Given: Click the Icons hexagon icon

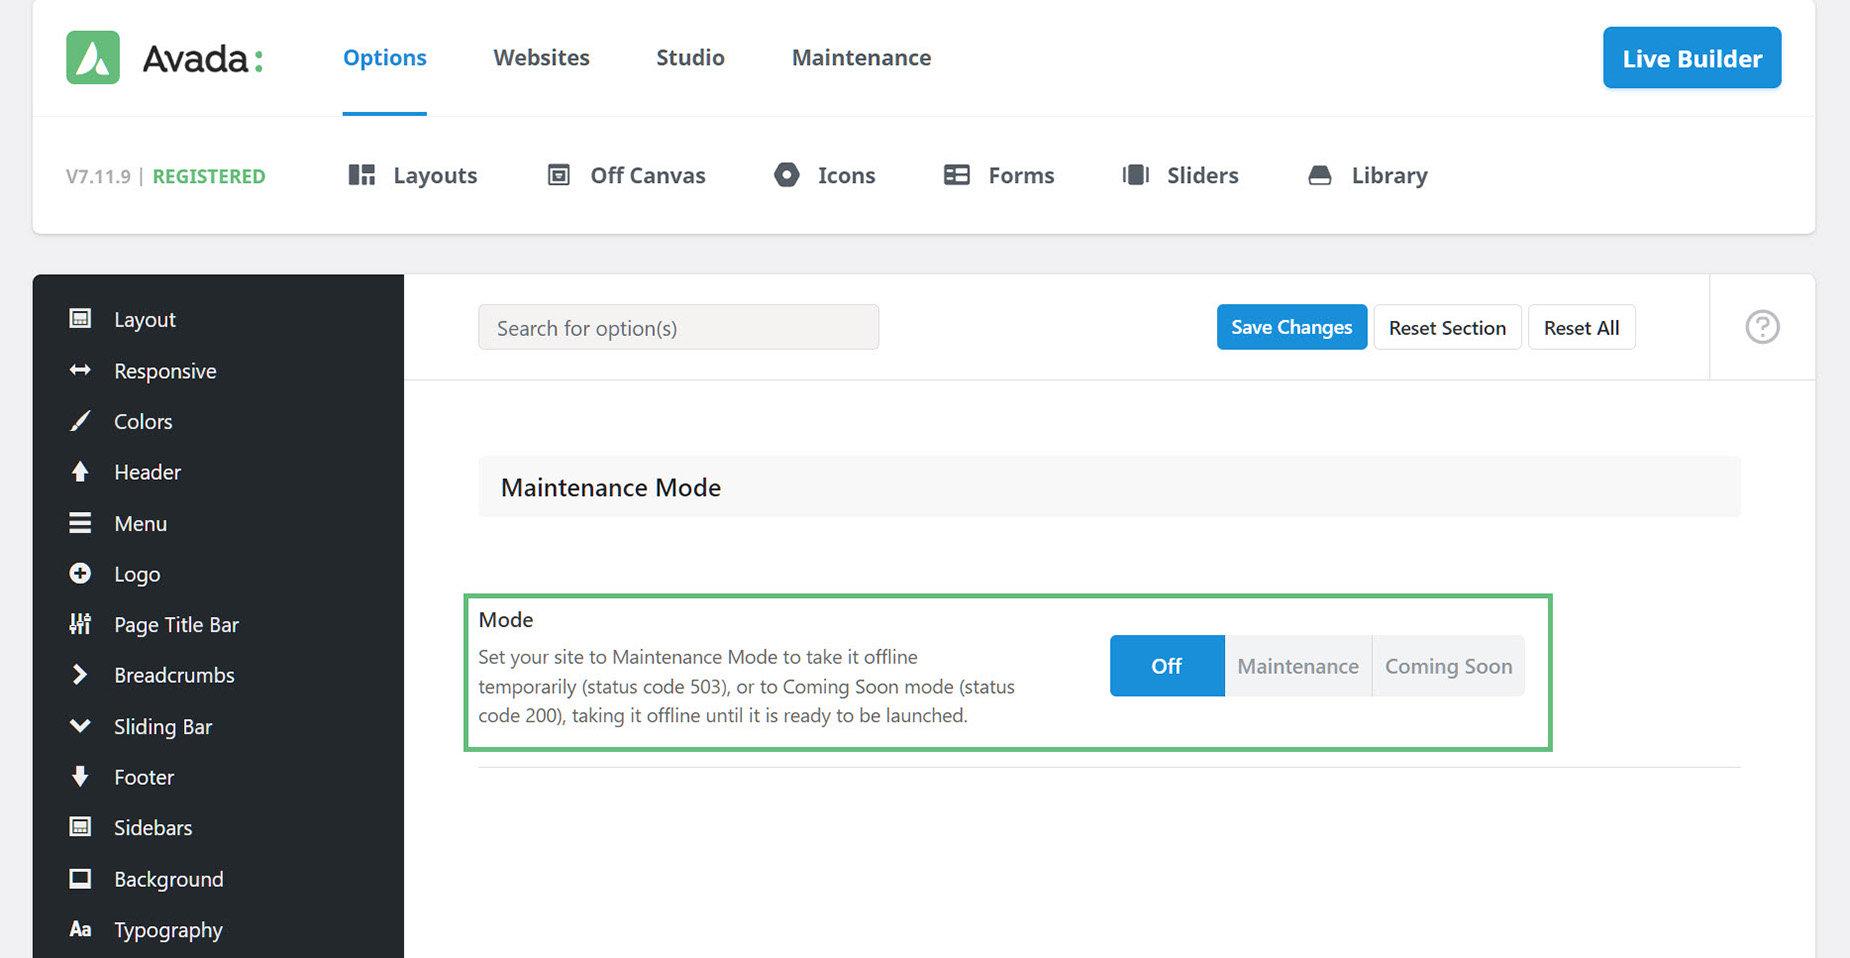Looking at the screenshot, I should tap(787, 175).
